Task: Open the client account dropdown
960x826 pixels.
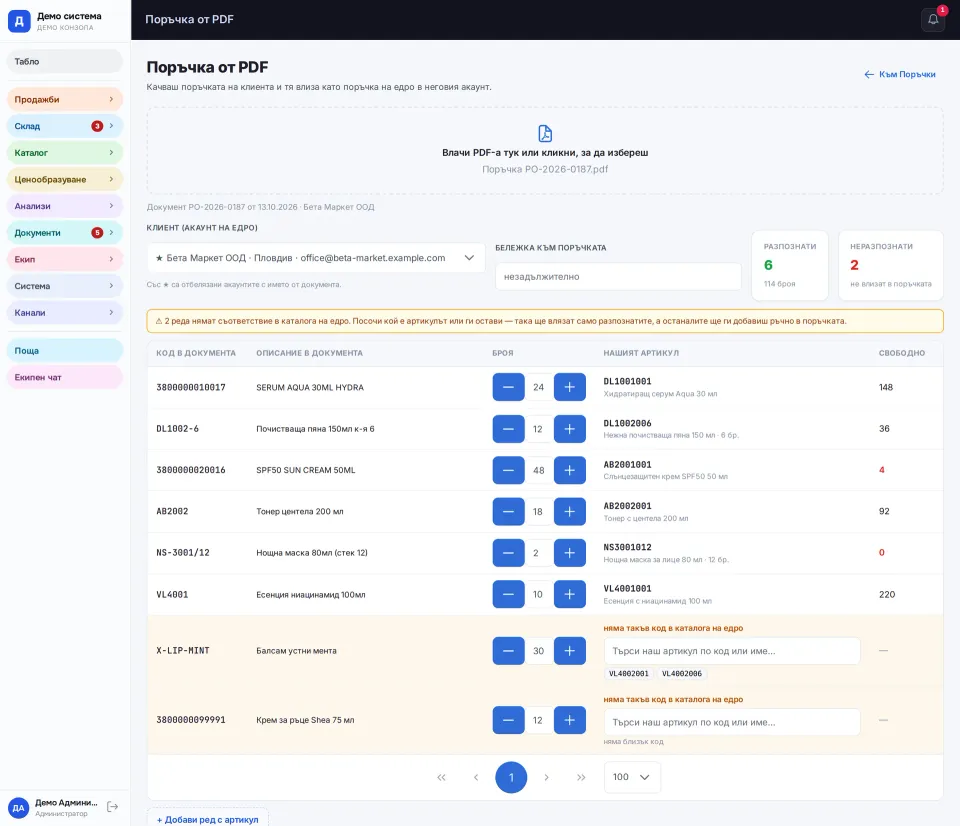Action: coord(316,258)
